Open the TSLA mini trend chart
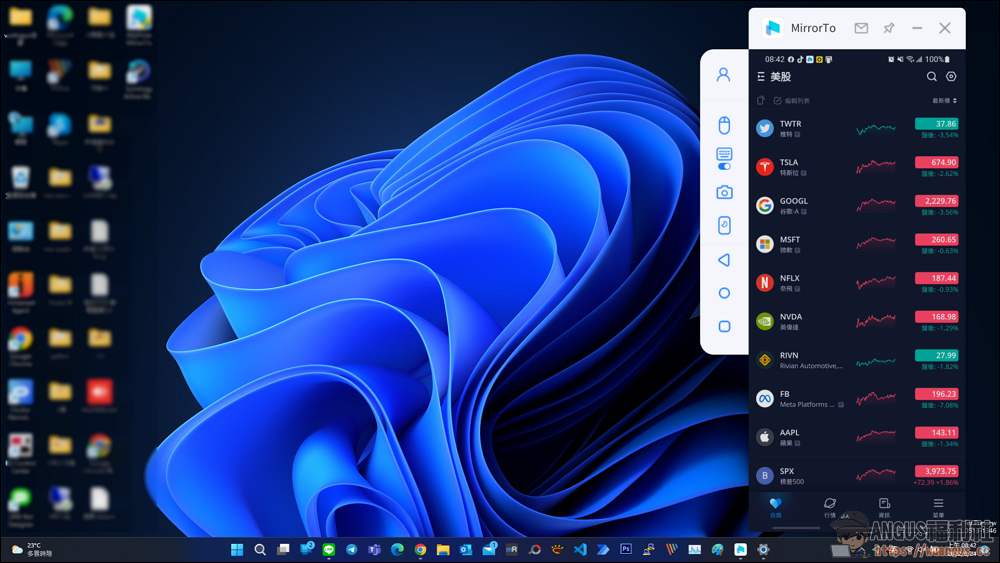 click(876, 166)
